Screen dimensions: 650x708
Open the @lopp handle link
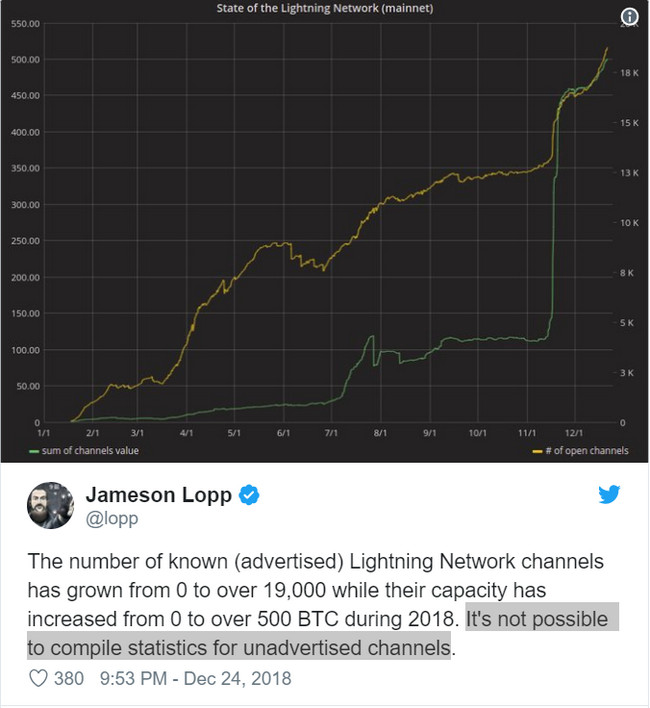point(112,519)
